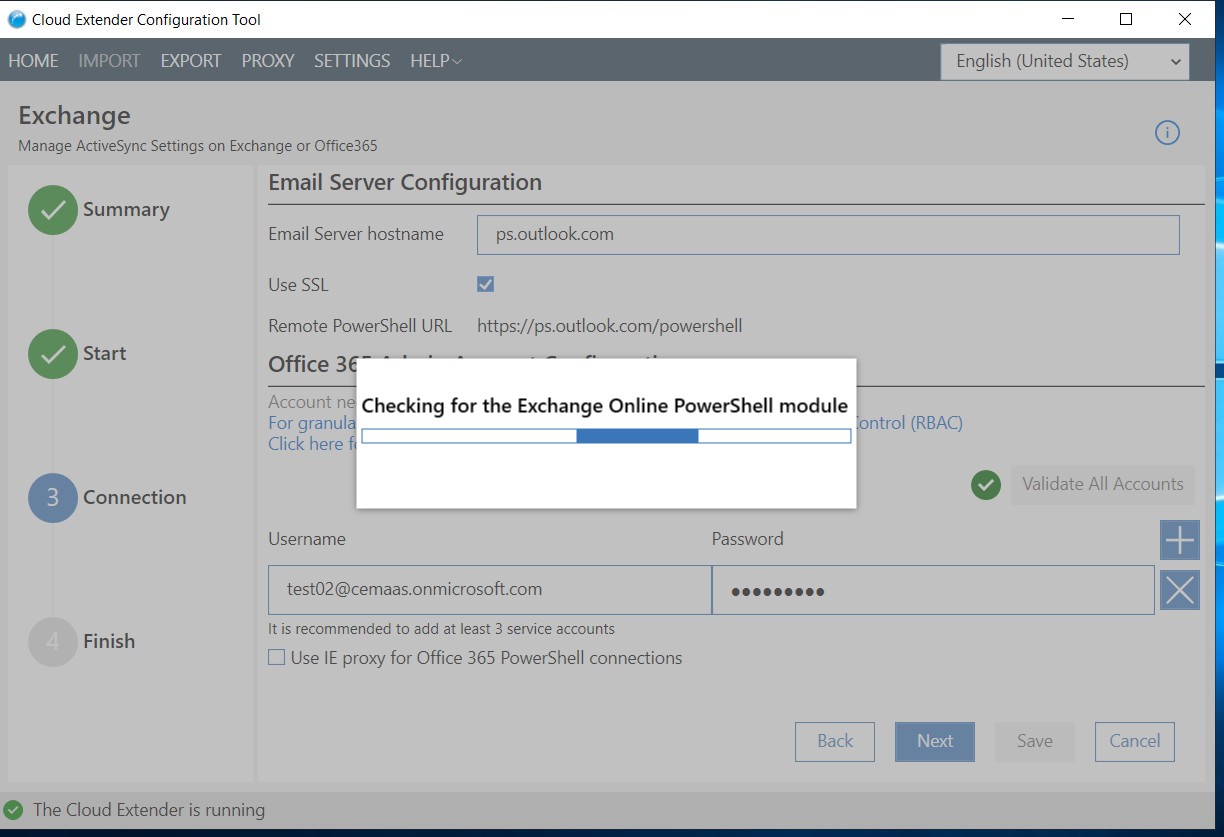1224x837 pixels.
Task: Enable IE proxy for Office 365 PowerShell connections
Action: coord(275,657)
